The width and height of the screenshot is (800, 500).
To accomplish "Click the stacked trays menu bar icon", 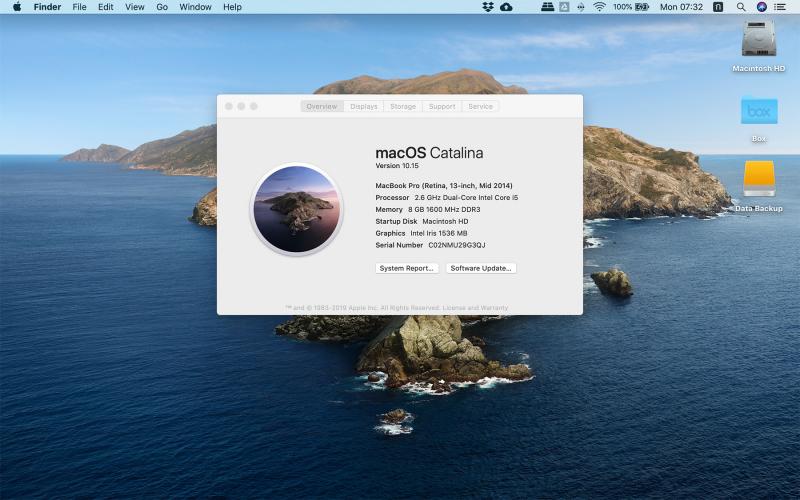I will [547, 7].
